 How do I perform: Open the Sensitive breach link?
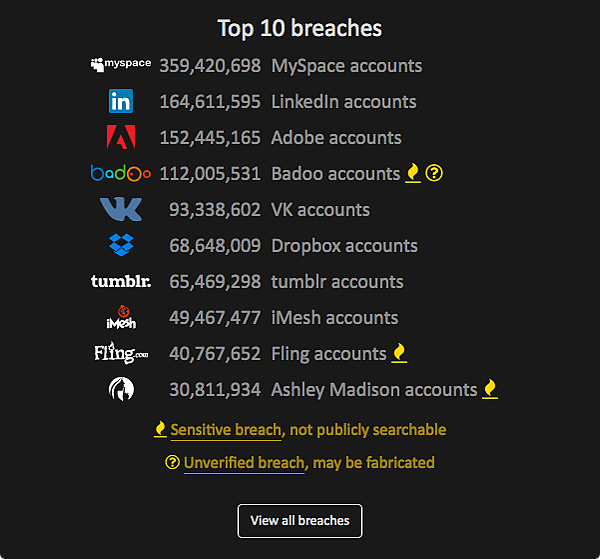(x=225, y=430)
